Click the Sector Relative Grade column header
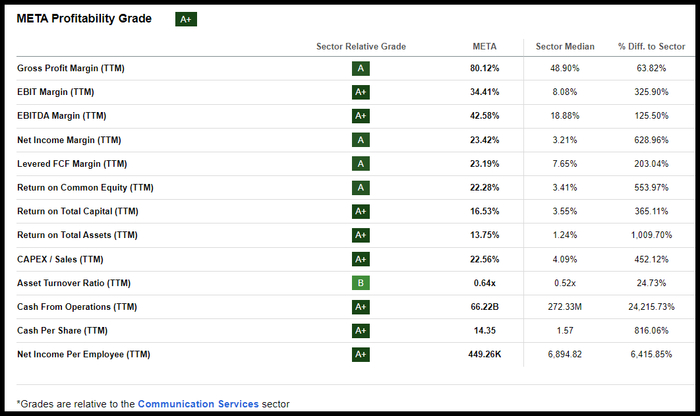The image size is (700, 416). [x=361, y=46]
